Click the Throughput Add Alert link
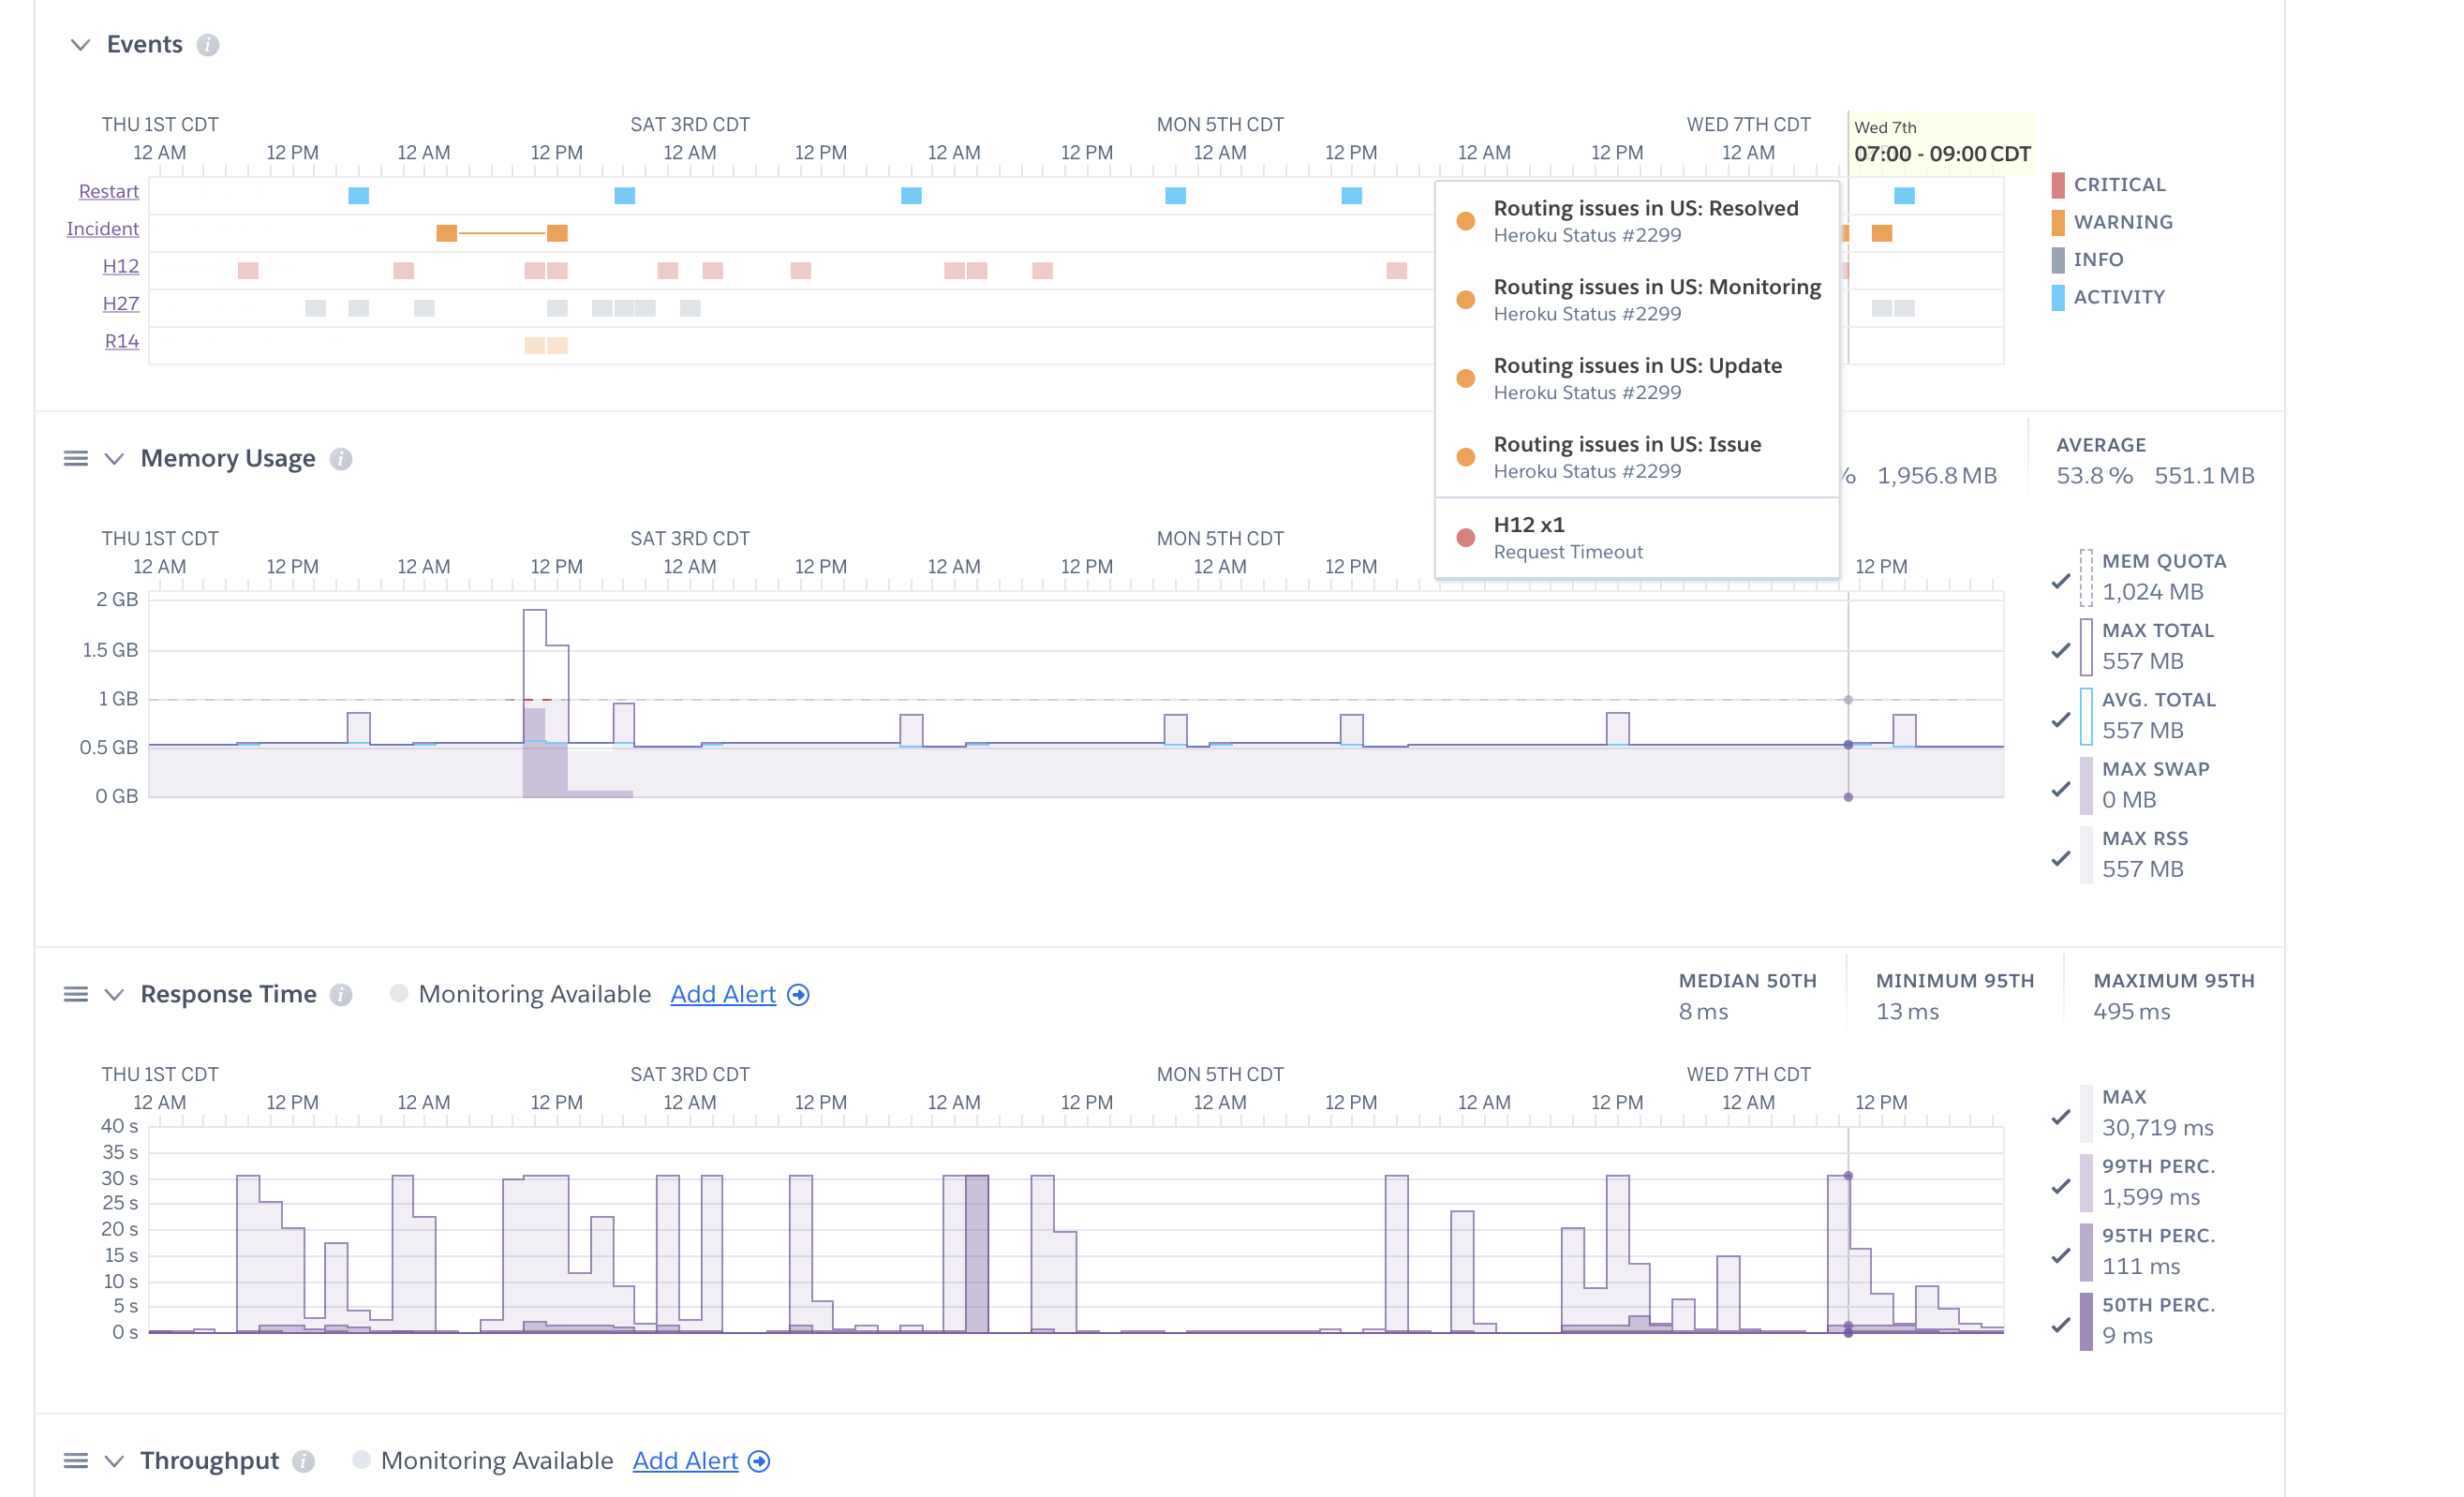 tap(685, 1461)
